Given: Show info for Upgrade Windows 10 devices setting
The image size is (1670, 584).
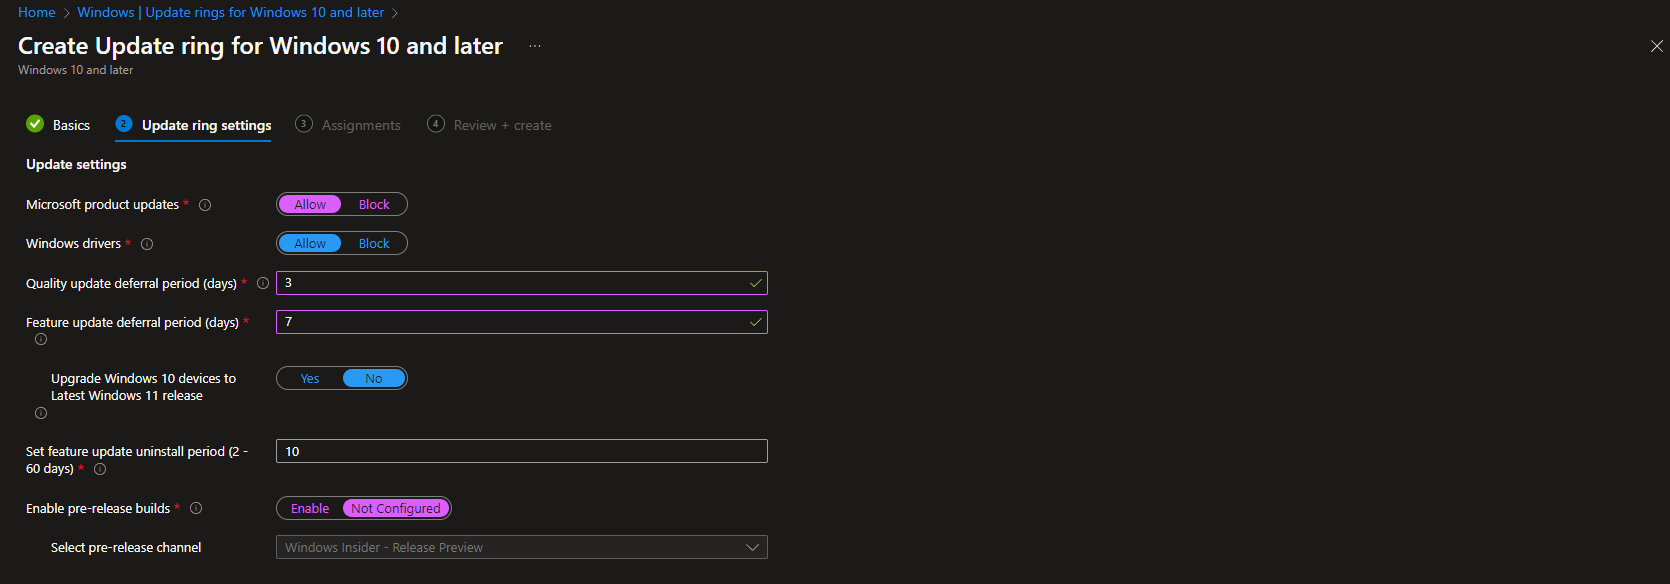Looking at the screenshot, I should 40,411.
